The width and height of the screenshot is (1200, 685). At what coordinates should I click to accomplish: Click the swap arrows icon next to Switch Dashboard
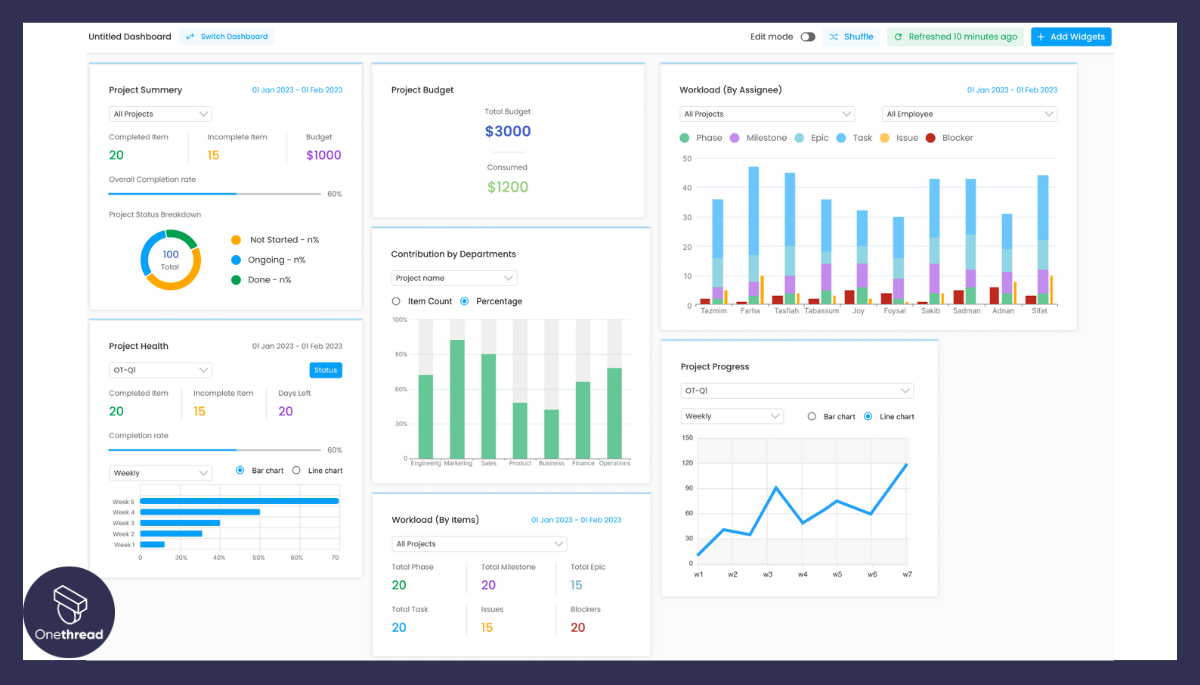tap(189, 36)
